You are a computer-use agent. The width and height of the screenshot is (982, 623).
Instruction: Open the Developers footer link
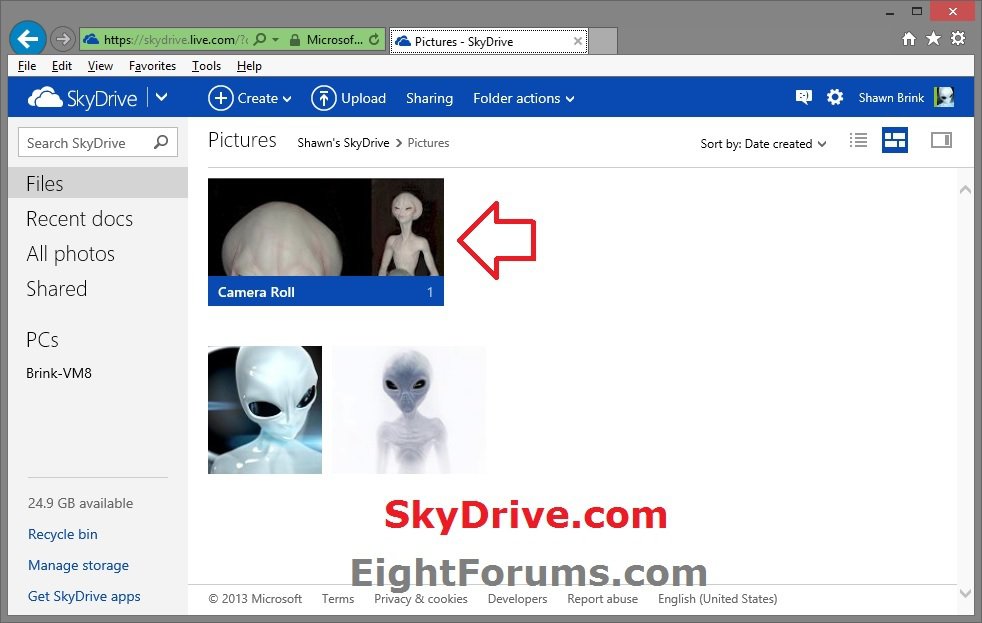pos(517,599)
